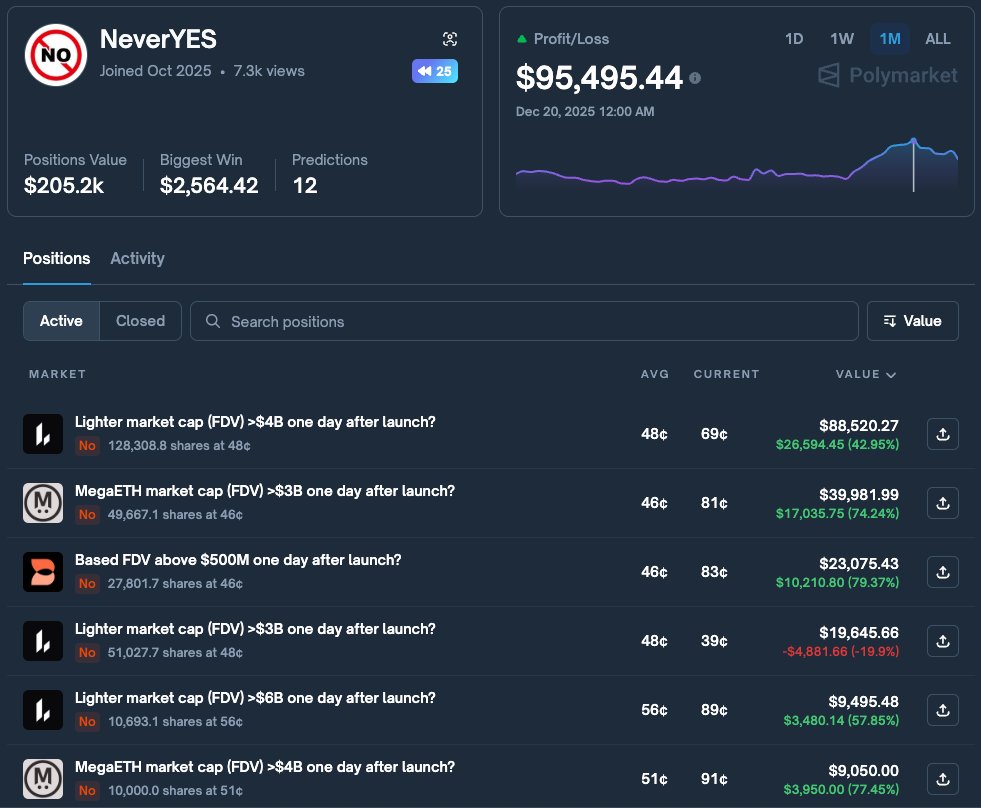Open Lighter market cap >$4B market link
The image size is (981, 808).
(x=255, y=422)
